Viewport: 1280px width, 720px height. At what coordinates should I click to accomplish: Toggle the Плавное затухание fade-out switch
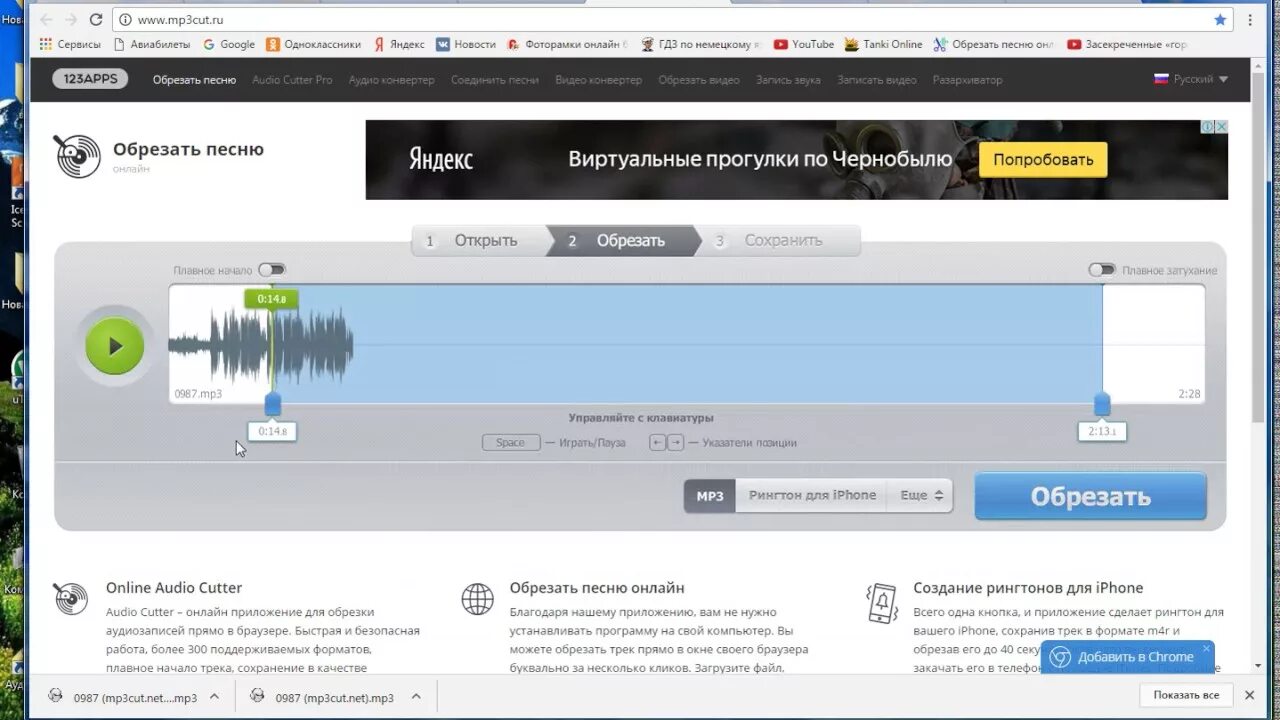point(1102,270)
